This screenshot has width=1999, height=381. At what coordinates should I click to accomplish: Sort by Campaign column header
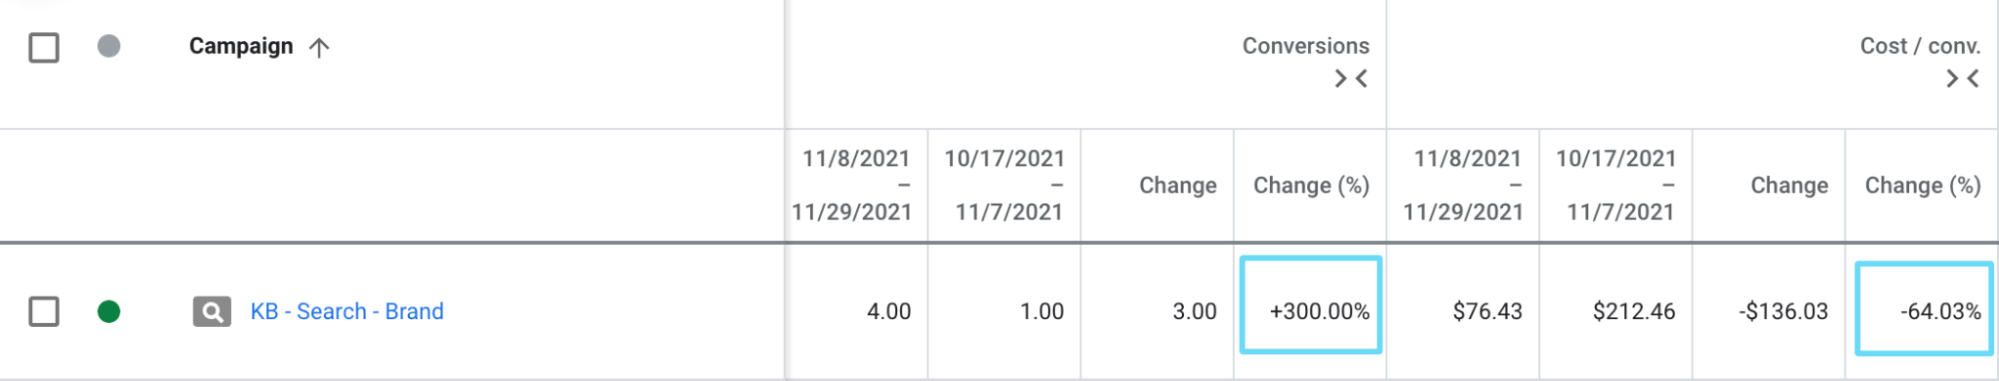[241, 47]
